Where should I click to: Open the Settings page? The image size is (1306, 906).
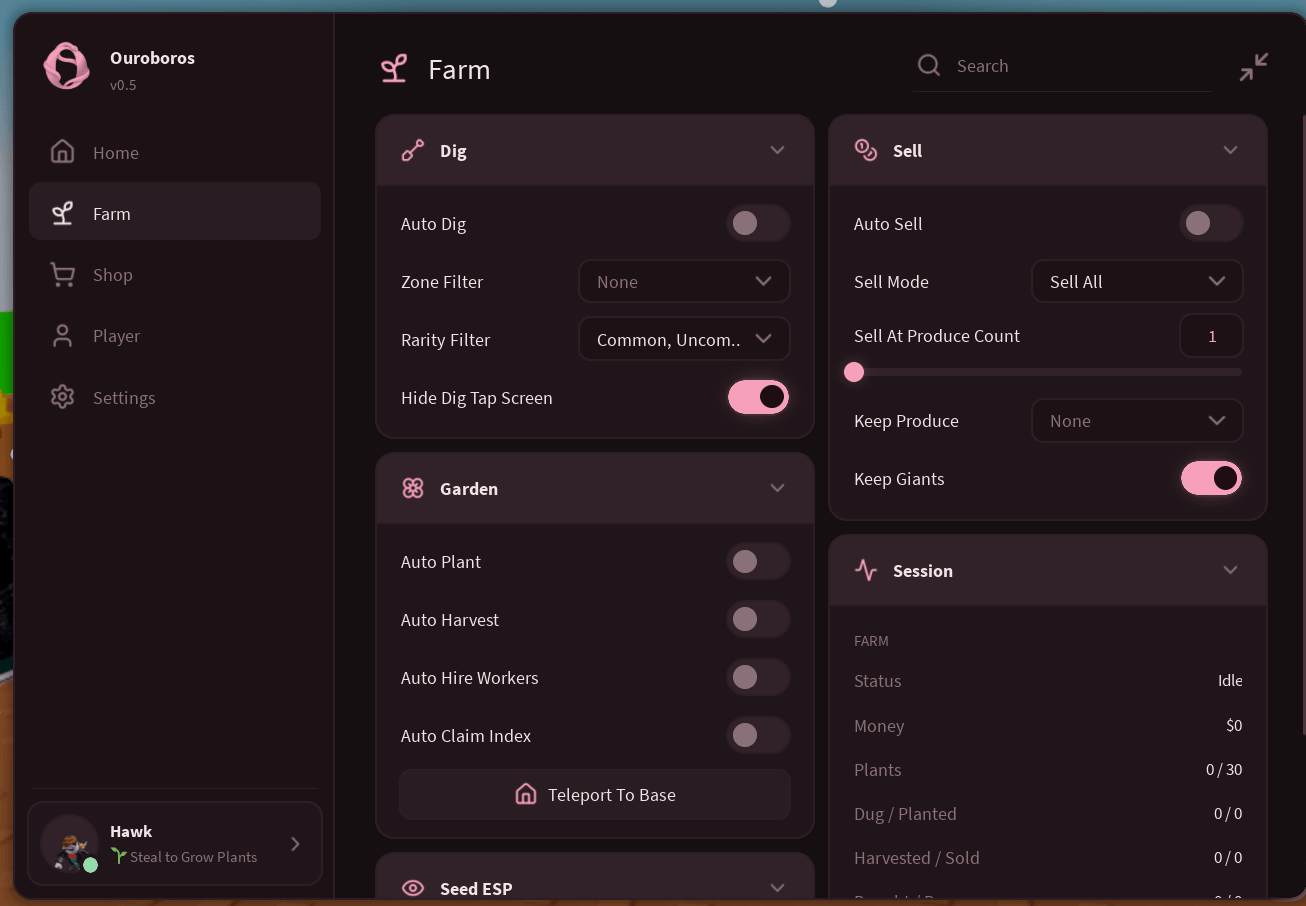pos(175,398)
